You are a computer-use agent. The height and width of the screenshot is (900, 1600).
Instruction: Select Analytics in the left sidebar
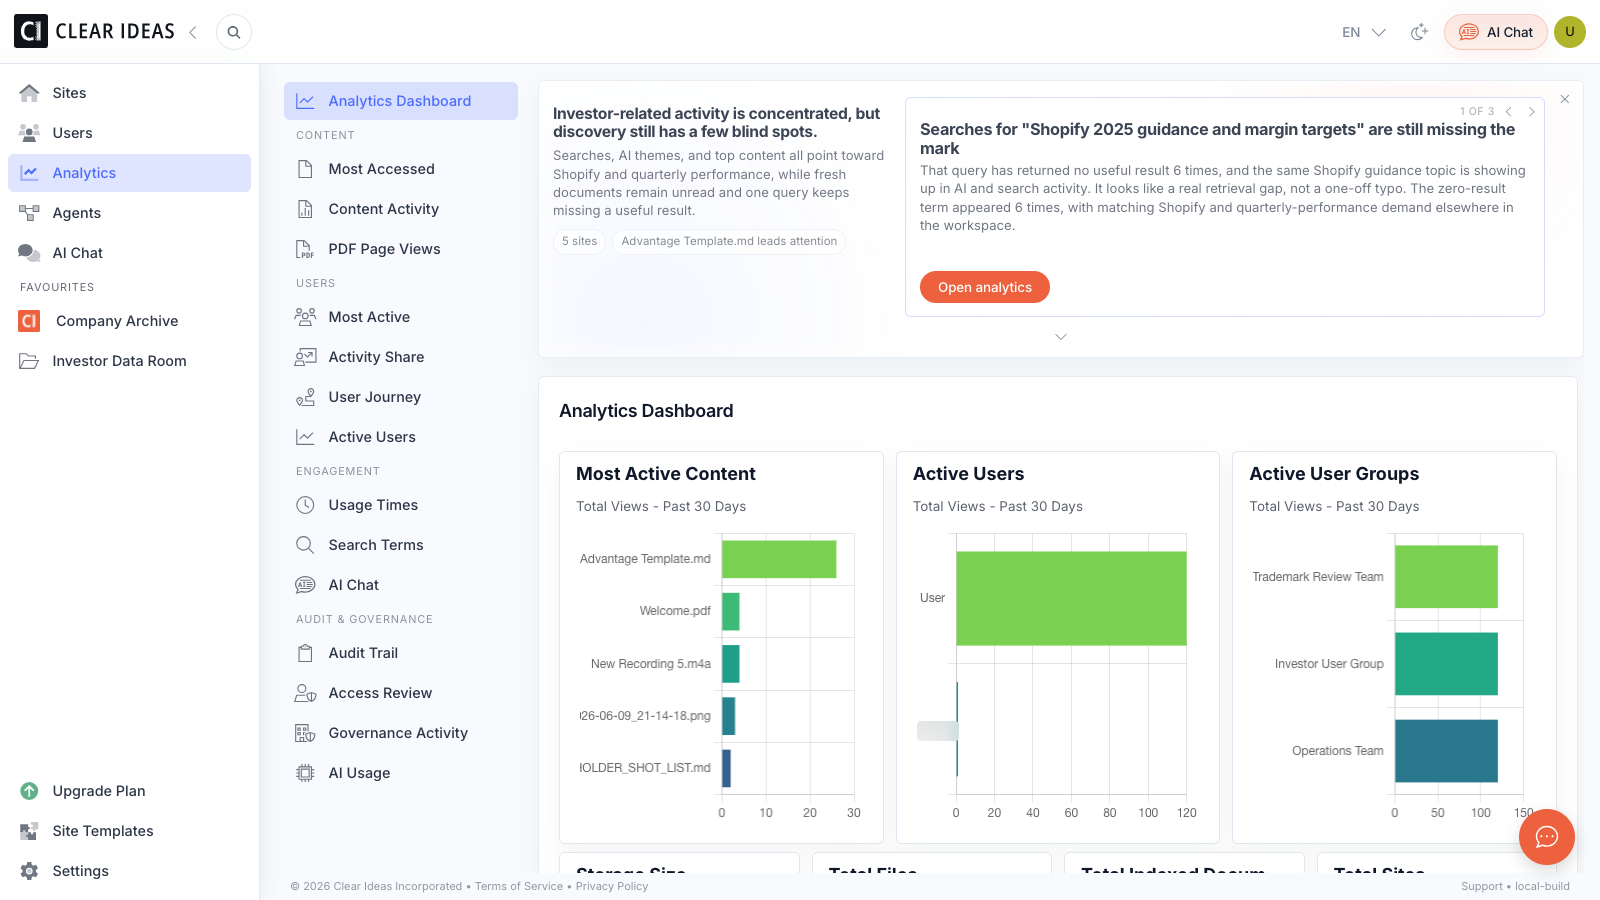(x=129, y=173)
